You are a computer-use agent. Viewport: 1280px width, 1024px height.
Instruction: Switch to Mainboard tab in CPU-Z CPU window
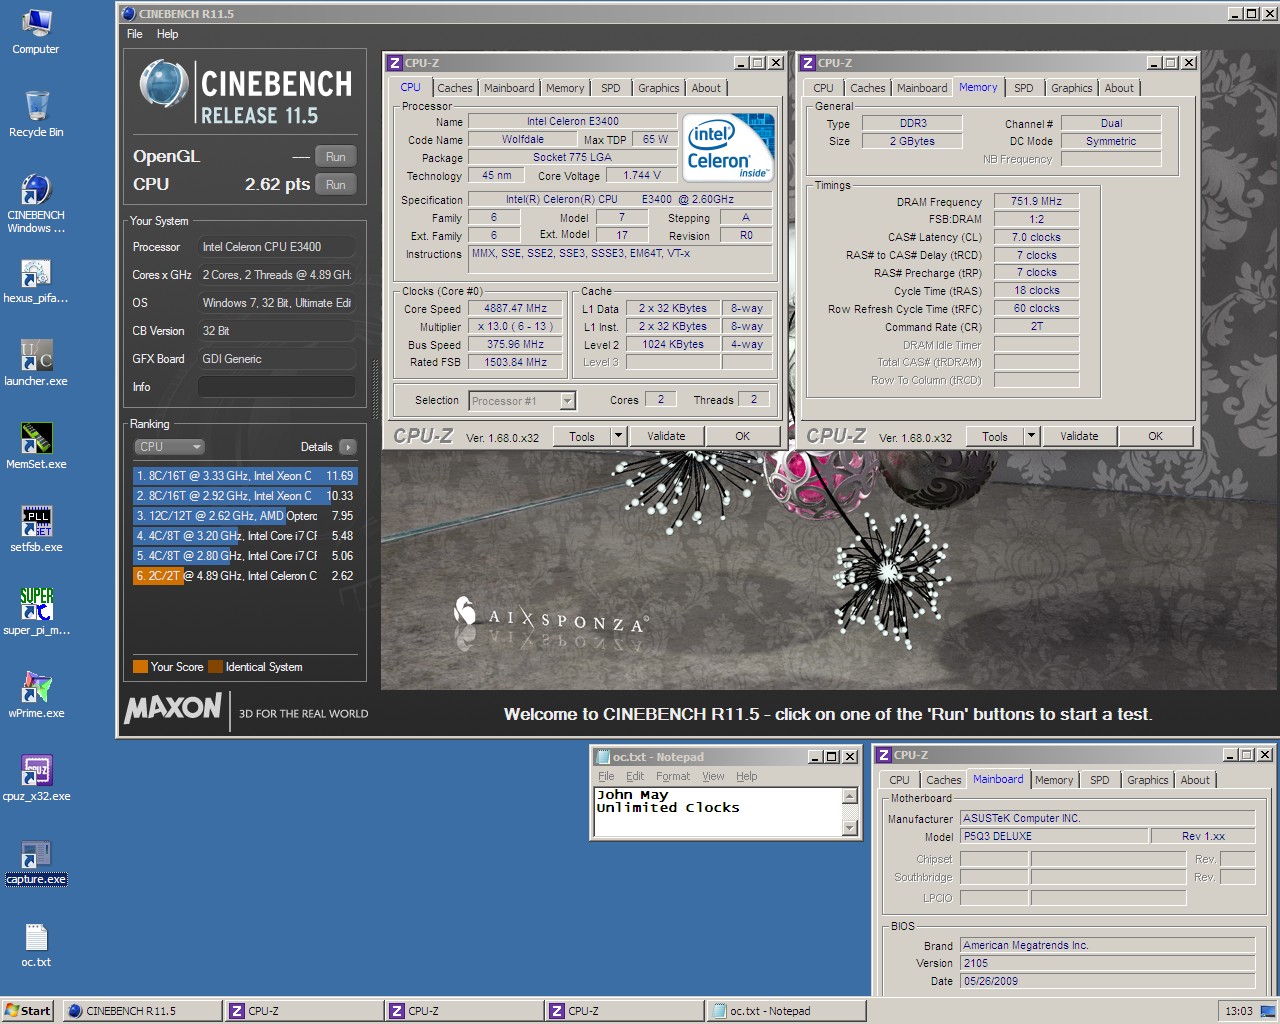tap(509, 88)
